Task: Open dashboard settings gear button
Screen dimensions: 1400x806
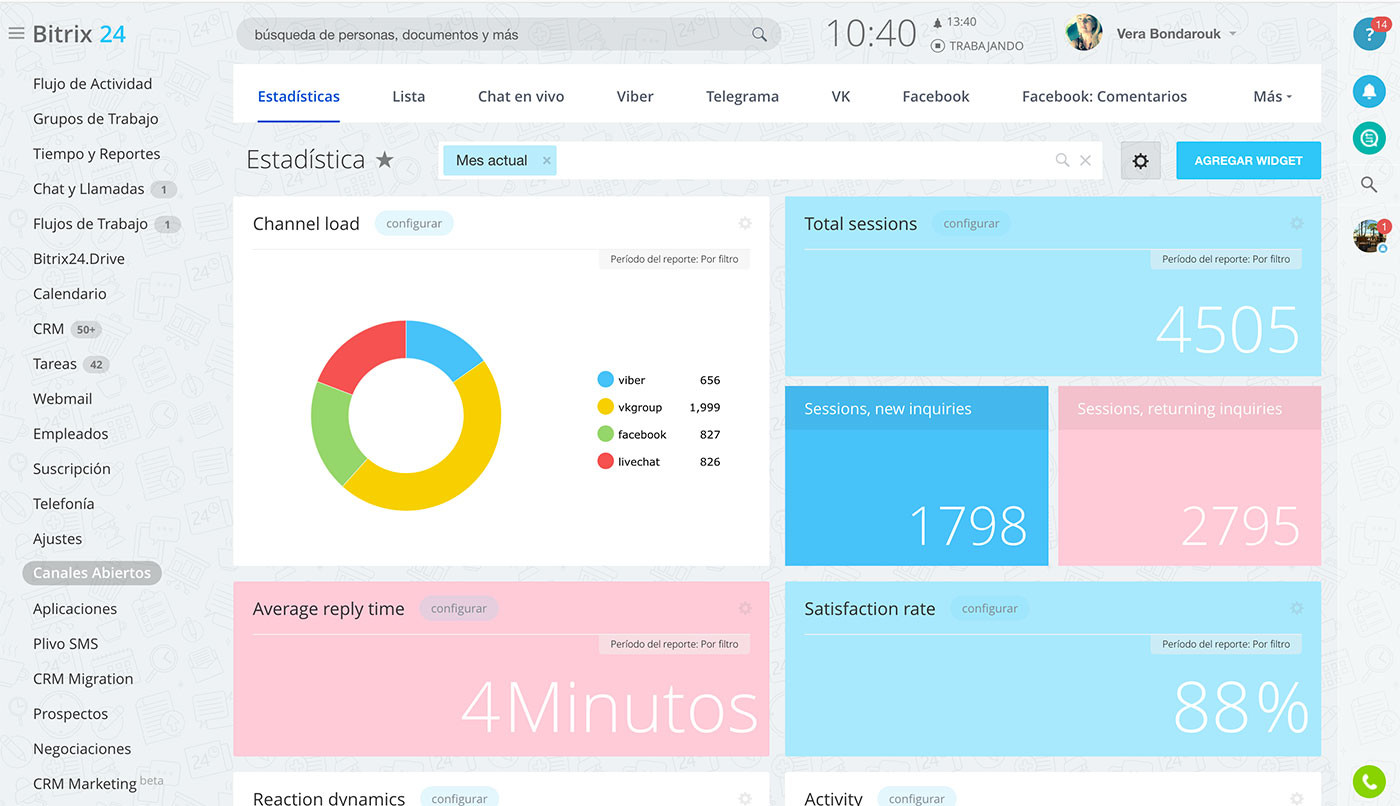Action: (1140, 161)
